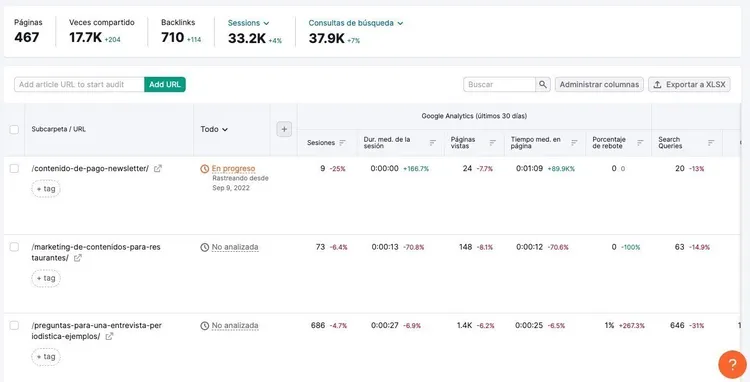Click the 686 sessions cell
Screen dimensions: 750x382
point(318,325)
